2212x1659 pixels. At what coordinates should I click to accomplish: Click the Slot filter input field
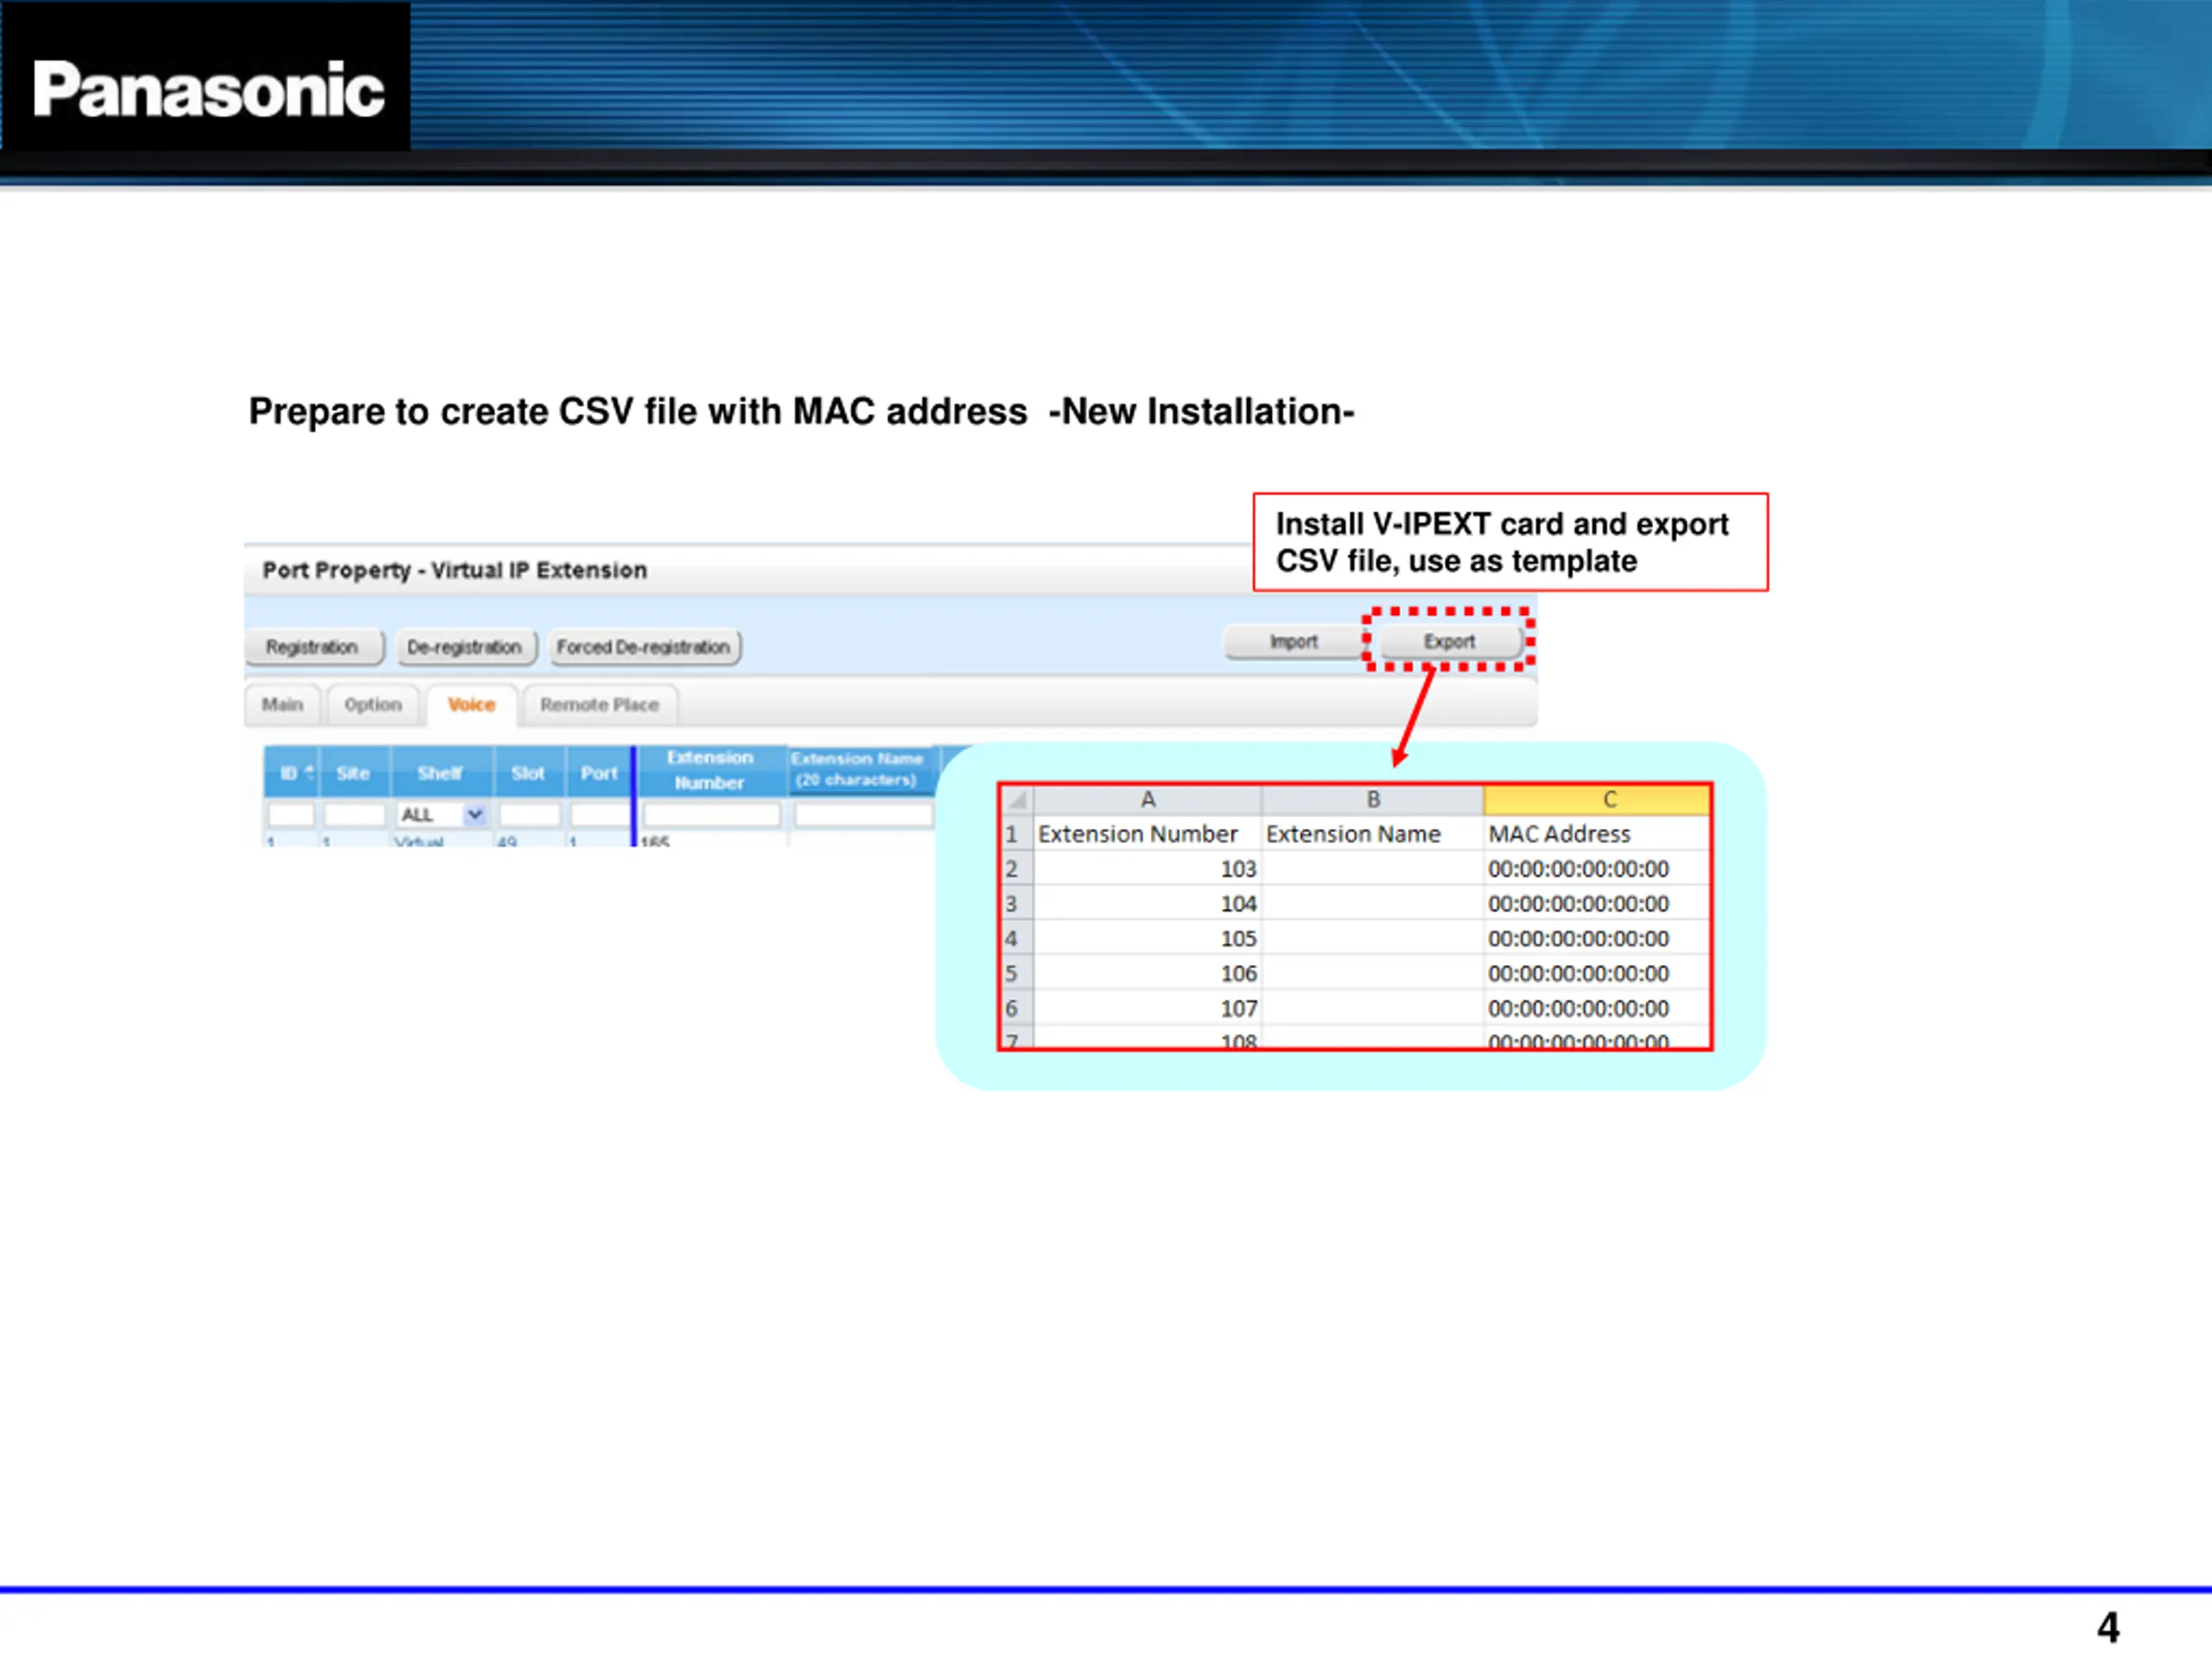(x=530, y=815)
